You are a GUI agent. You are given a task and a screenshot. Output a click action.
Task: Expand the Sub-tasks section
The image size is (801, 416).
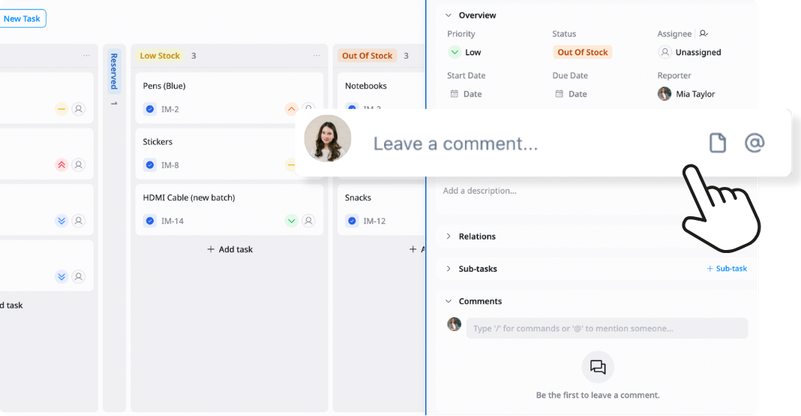(x=448, y=269)
